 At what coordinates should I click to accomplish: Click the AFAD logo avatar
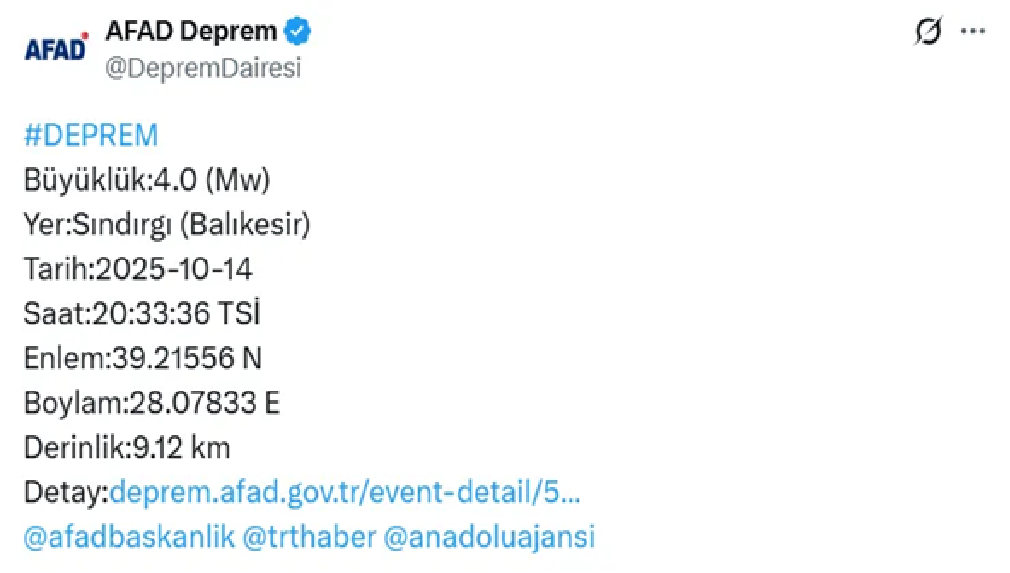tap(55, 48)
